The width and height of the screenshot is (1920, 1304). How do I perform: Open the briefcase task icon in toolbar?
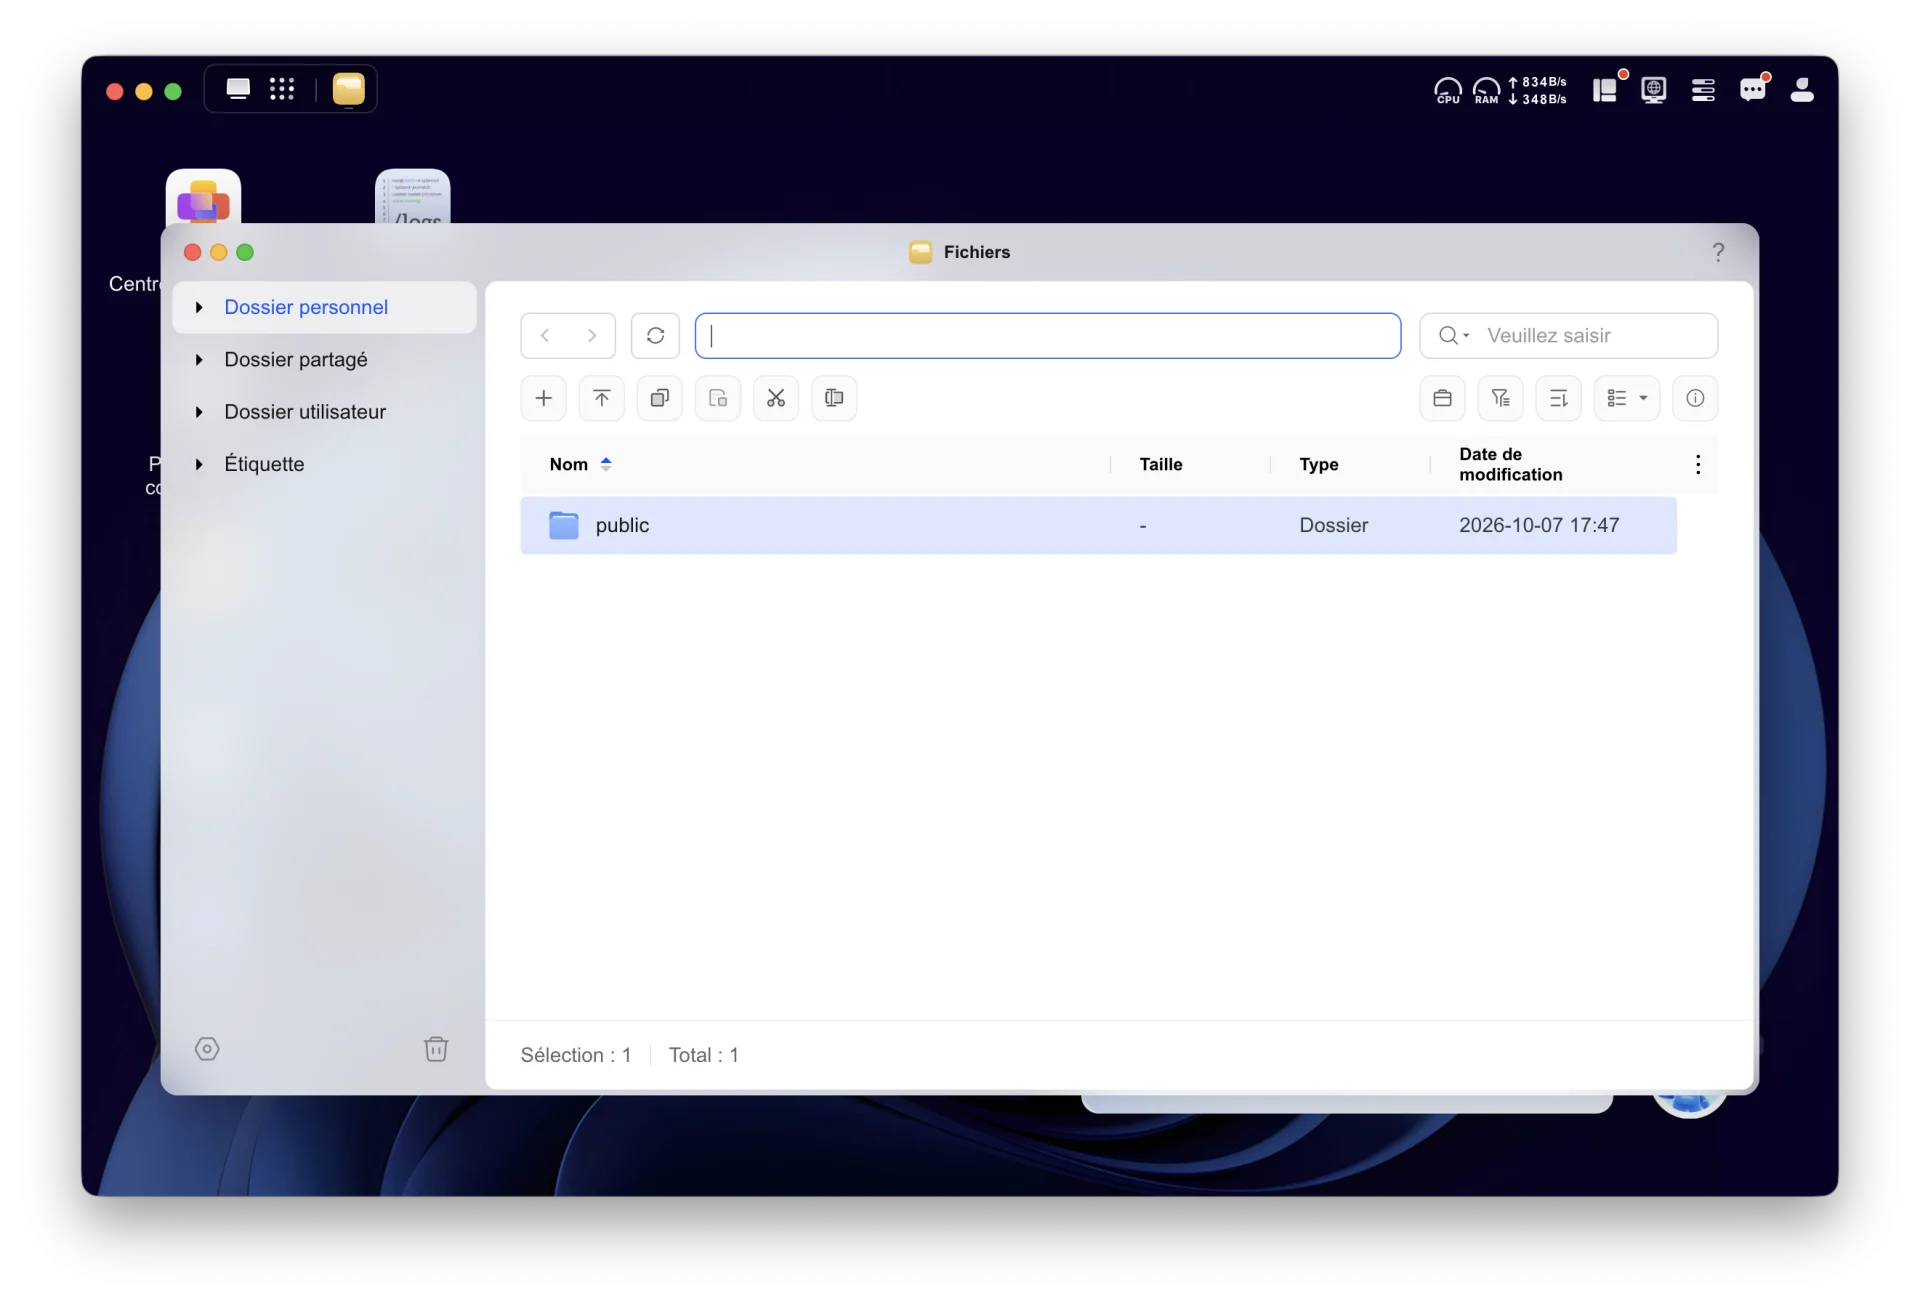click(x=1442, y=398)
